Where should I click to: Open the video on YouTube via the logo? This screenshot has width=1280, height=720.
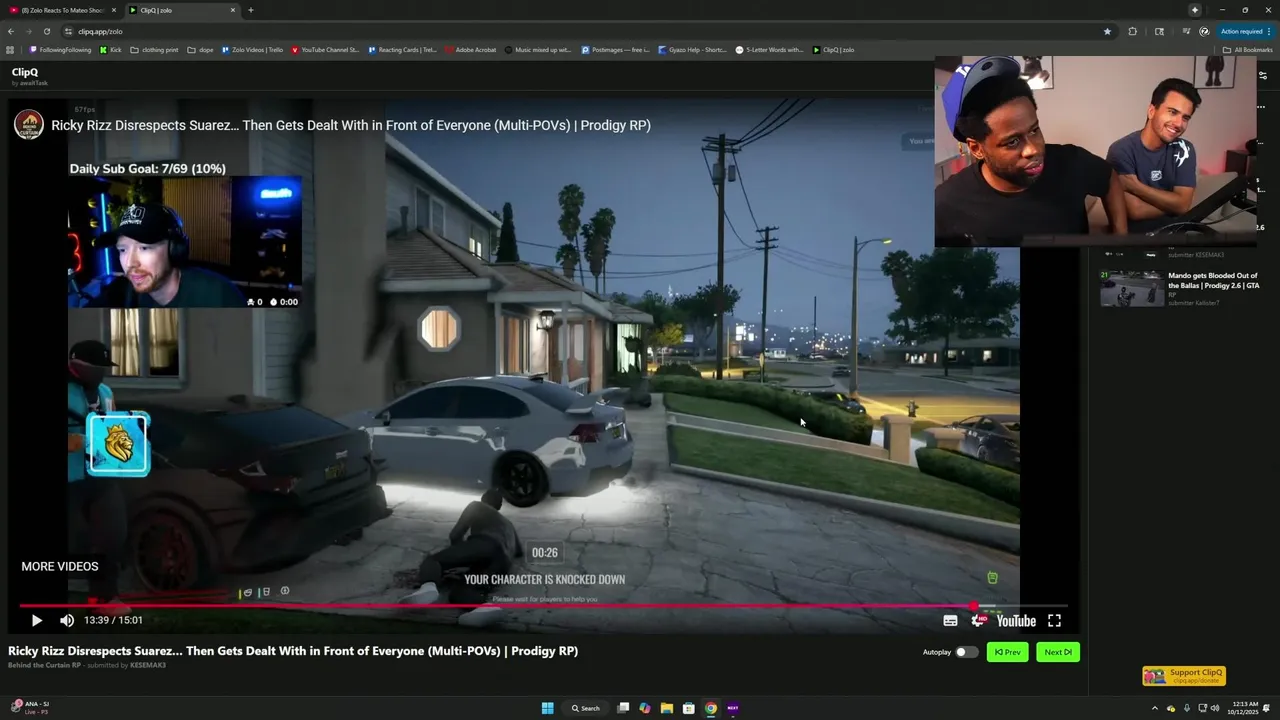(1016, 621)
